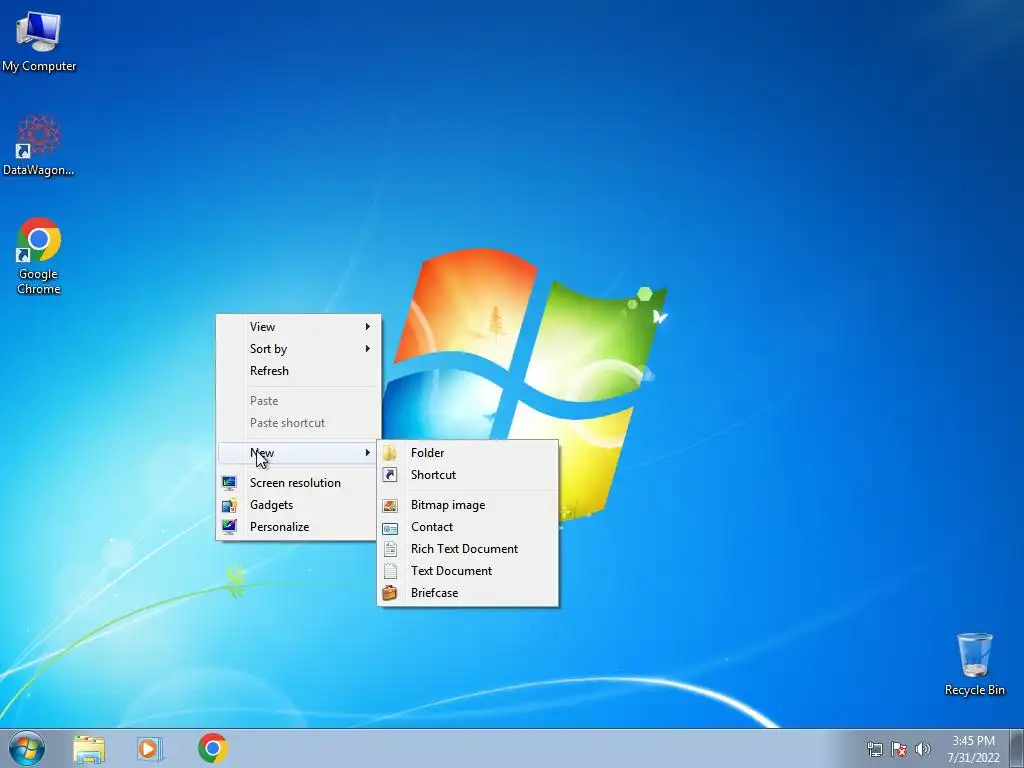The width and height of the screenshot is (1024, 768).
Task: Create a new Text Document
Action: [468, 571]
